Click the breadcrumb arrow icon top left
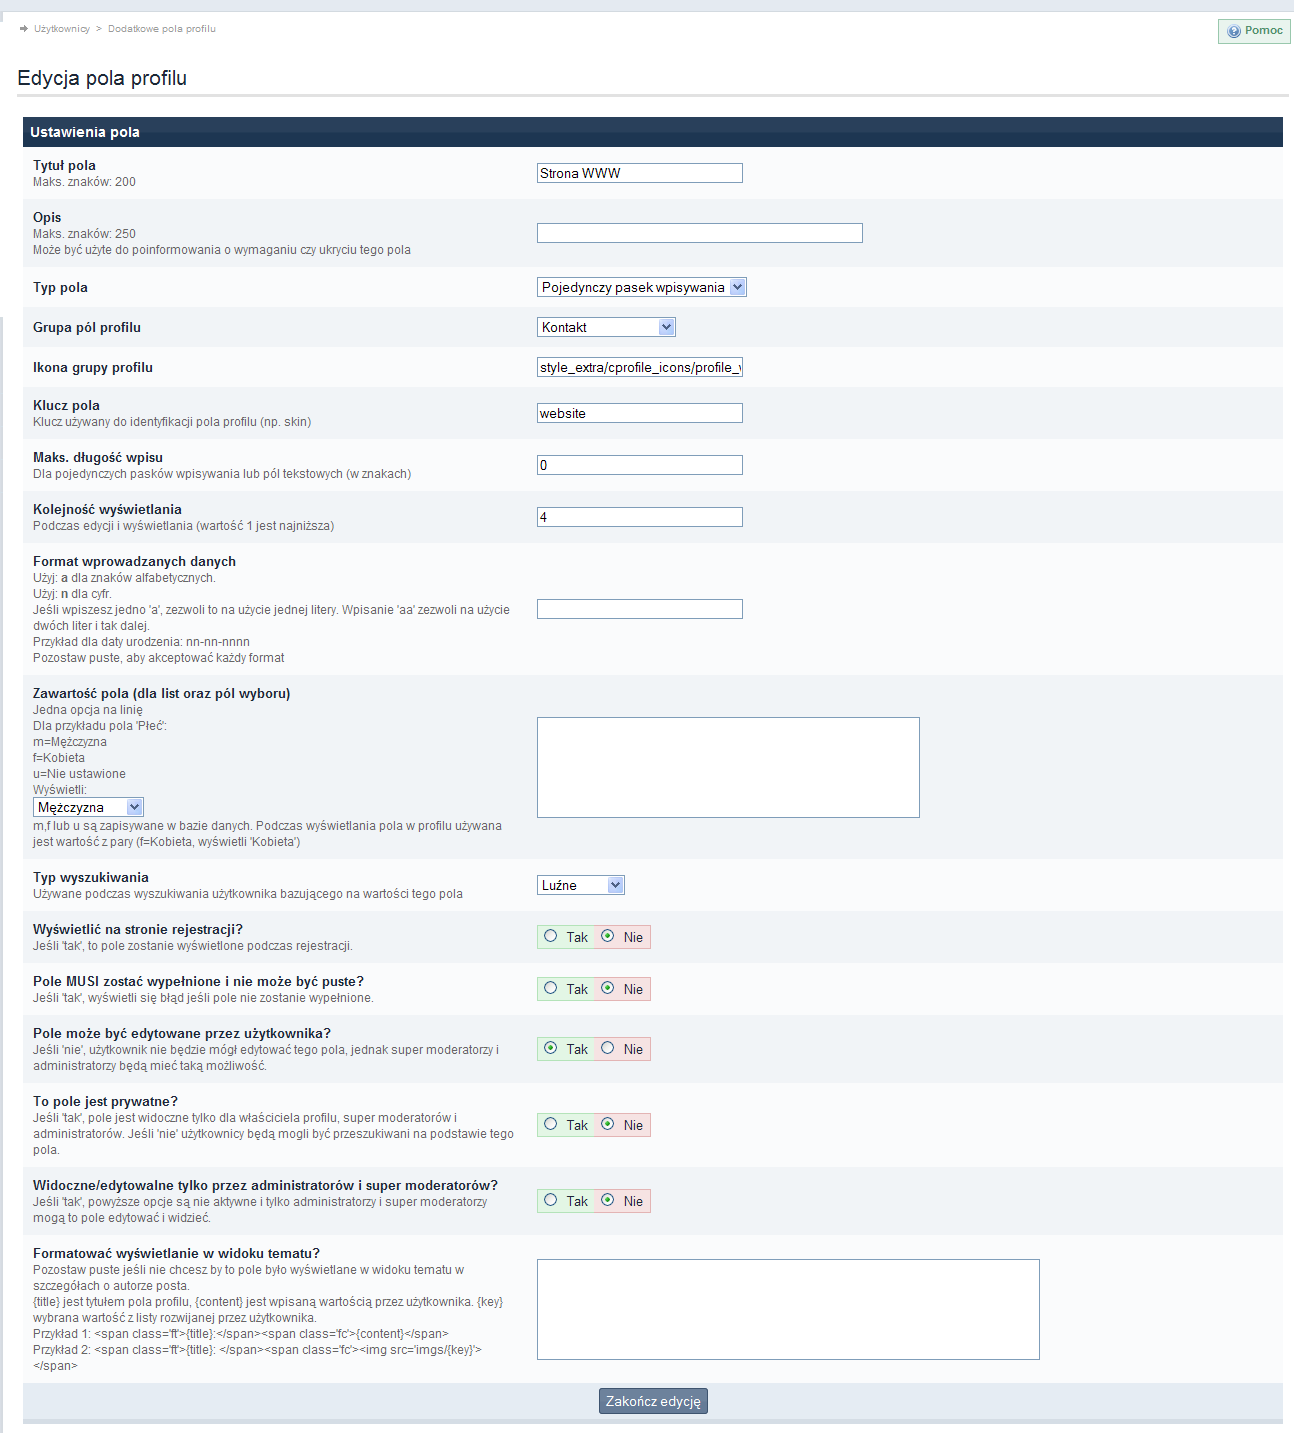Image resolution: width=1294 pixels, height=1433 pixels. click(22, 29)
